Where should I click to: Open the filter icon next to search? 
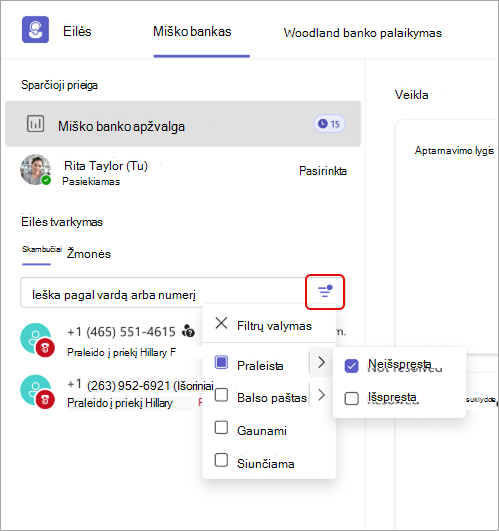(x=325, y=292)
